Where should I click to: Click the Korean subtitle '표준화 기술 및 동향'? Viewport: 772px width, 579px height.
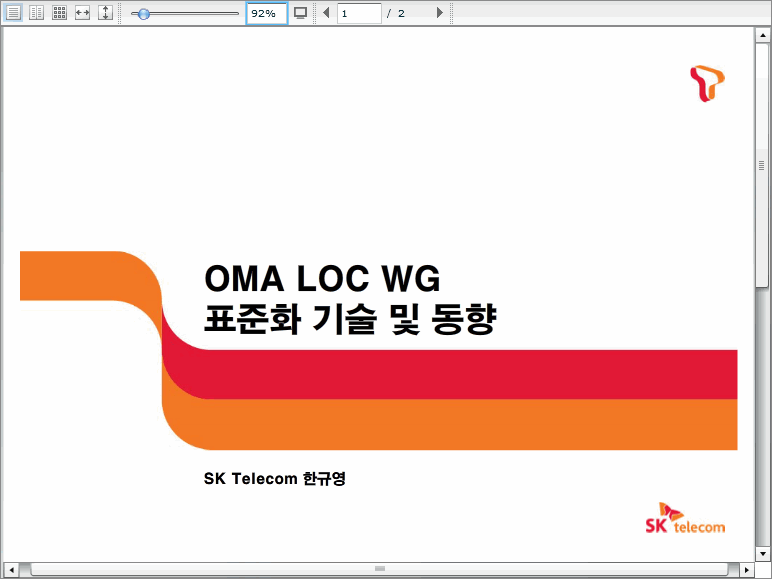click(350, 320)
